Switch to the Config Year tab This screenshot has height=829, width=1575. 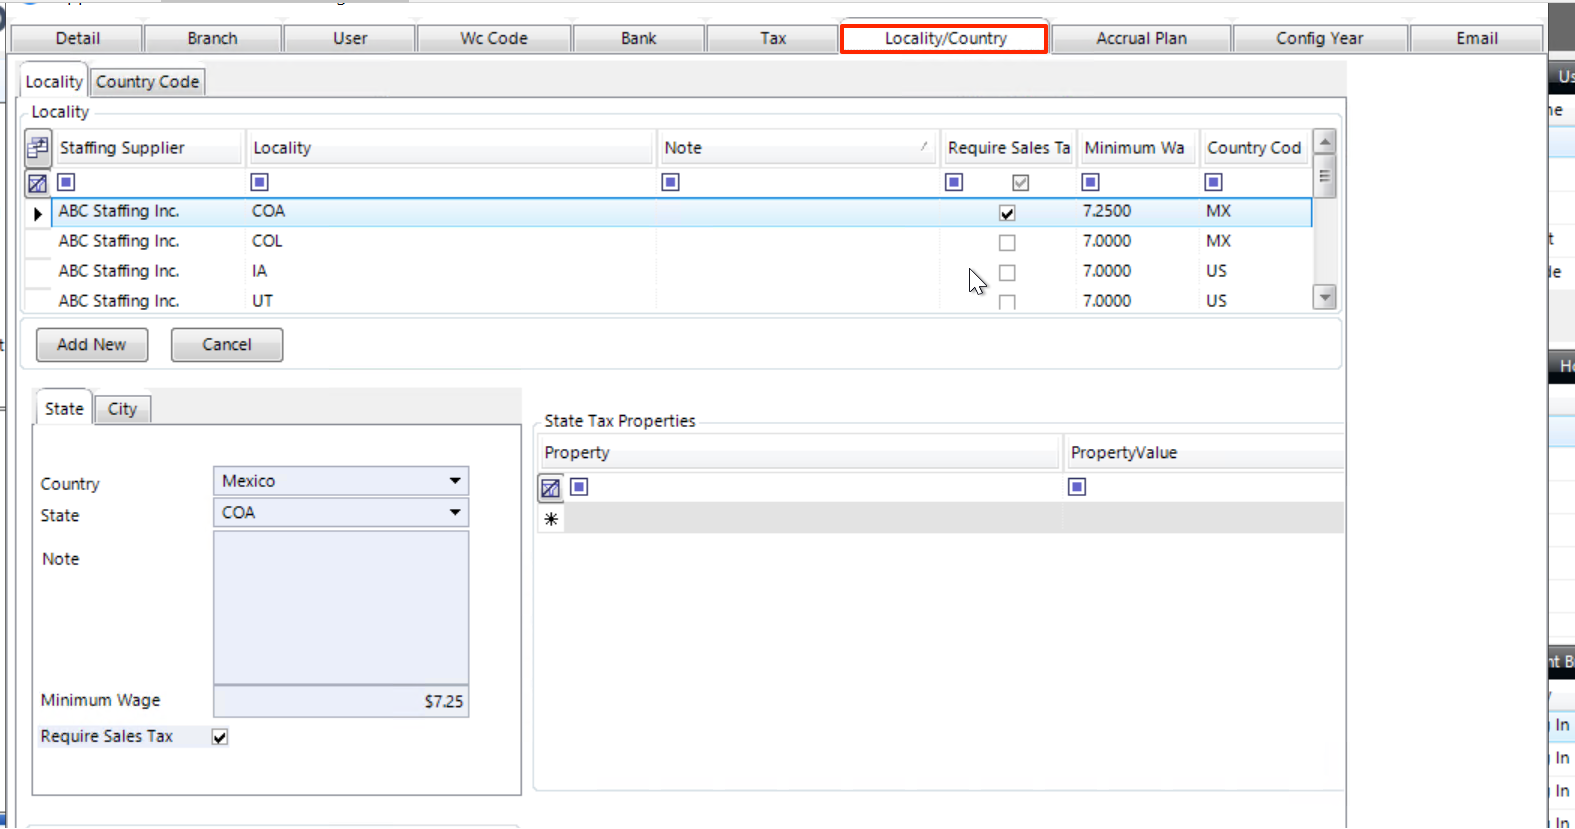pos(1320,38)
